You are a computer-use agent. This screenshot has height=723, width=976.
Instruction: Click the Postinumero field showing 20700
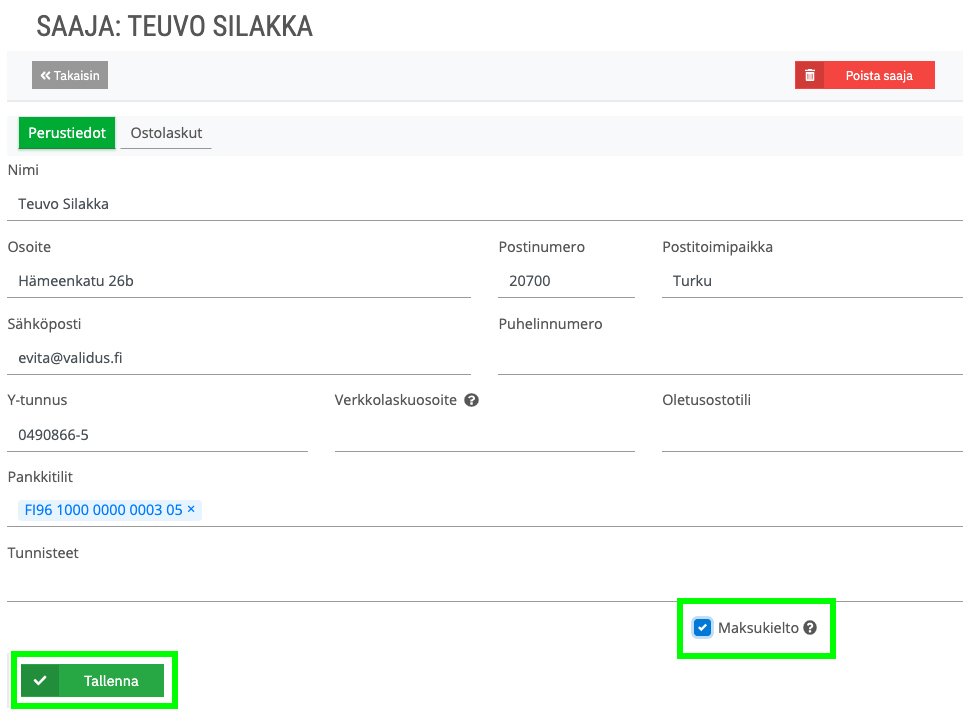(566, 281)
